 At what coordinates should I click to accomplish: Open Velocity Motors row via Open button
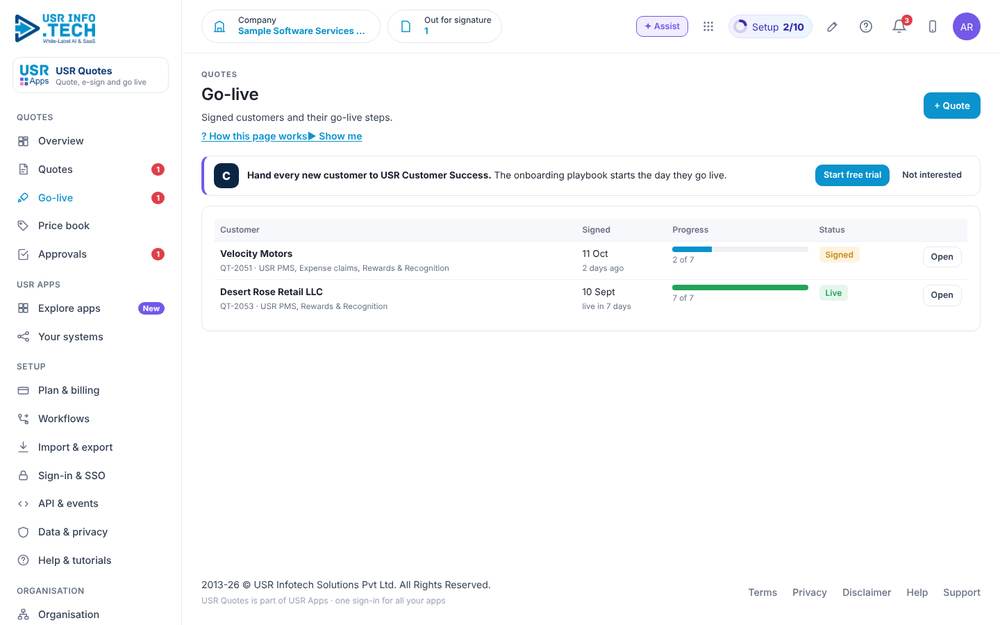(x=941, y=257)
